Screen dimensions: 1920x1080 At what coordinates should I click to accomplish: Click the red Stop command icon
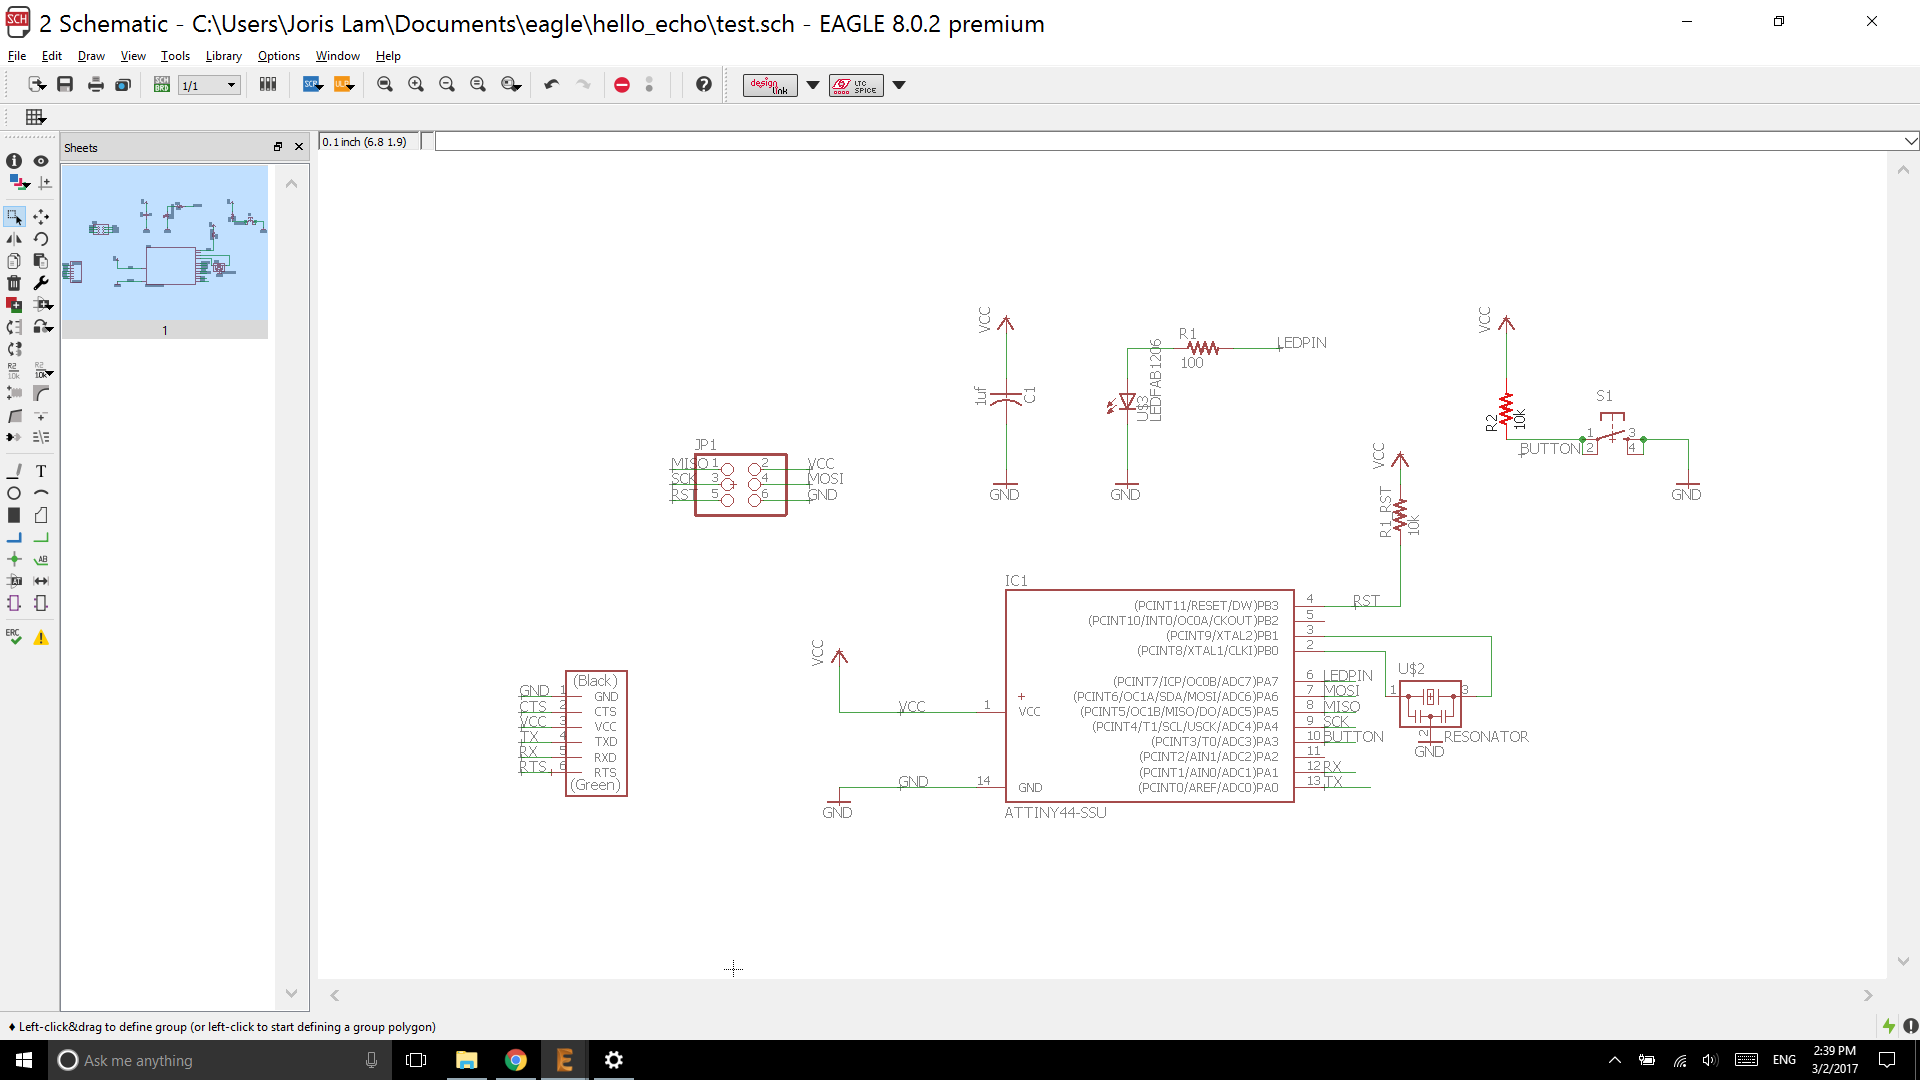coord(622,85)
